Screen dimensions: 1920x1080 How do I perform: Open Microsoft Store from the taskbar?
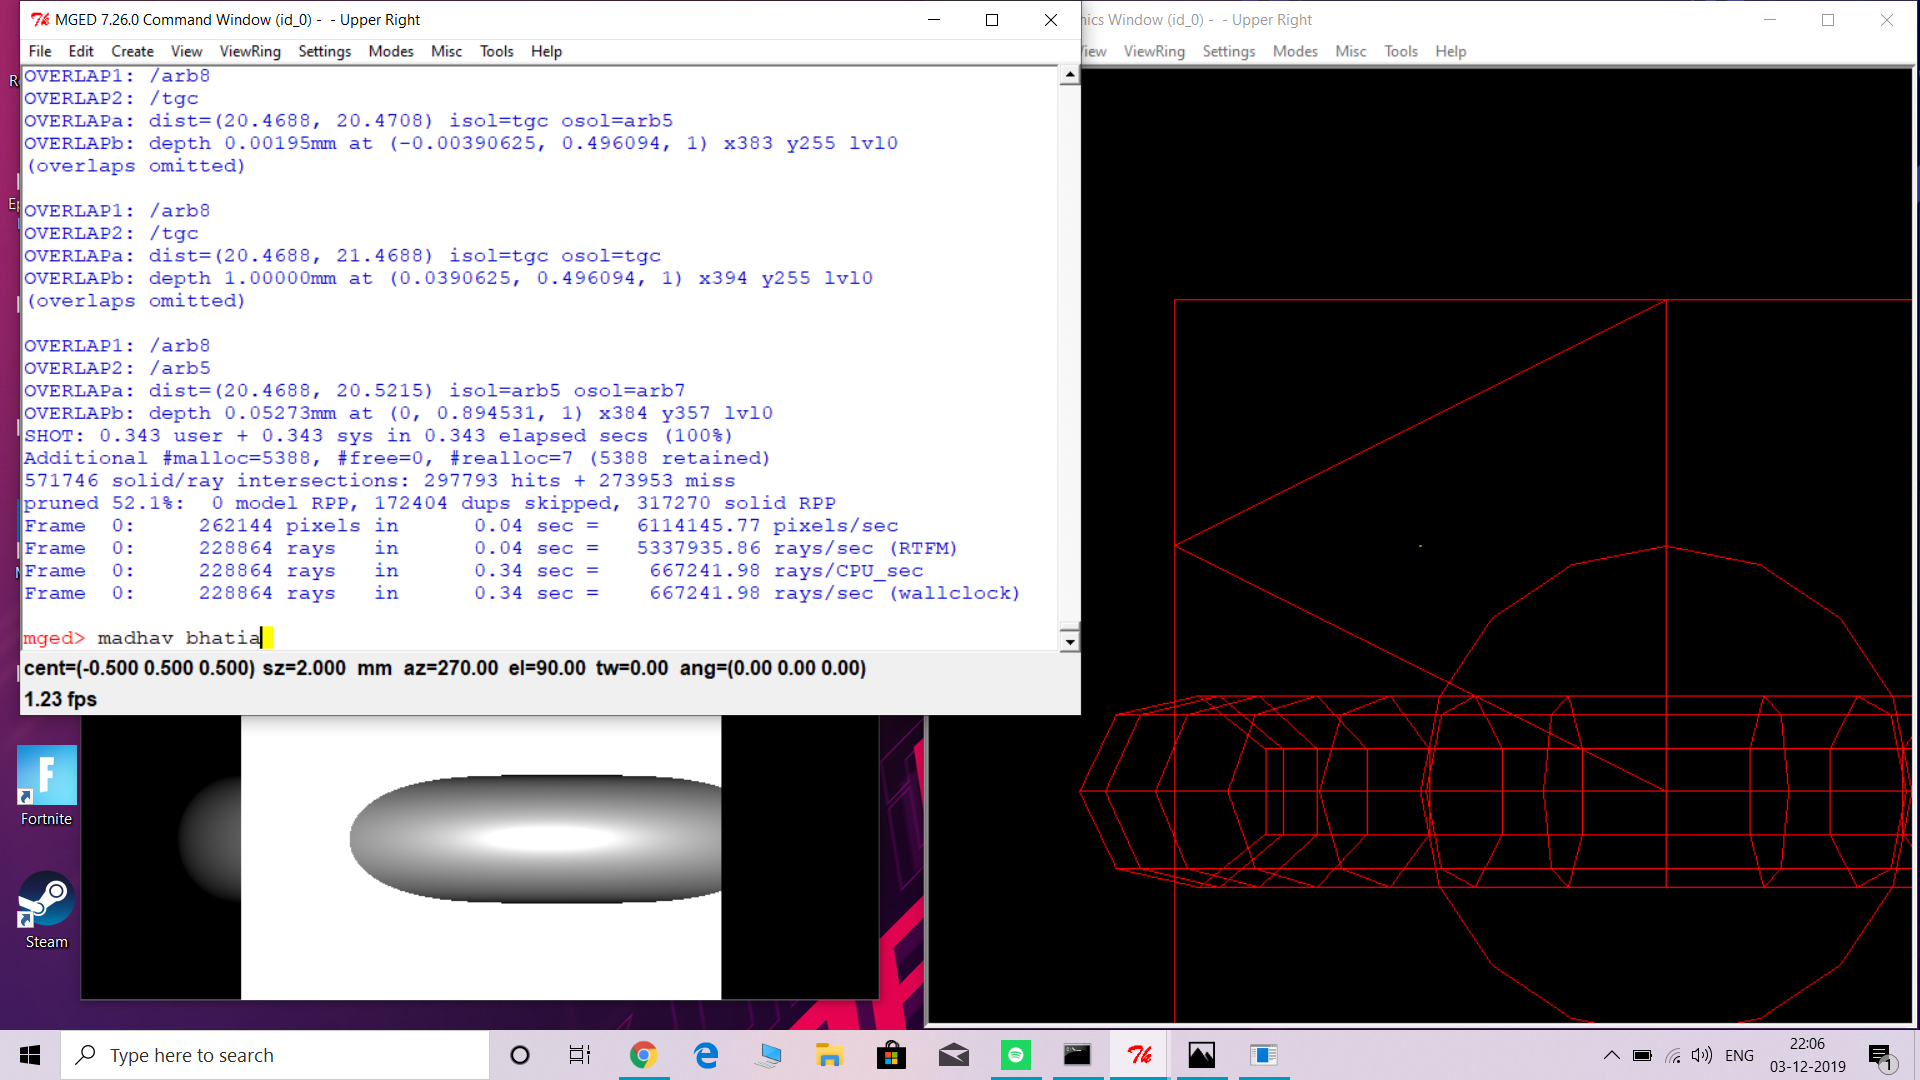[x=891, y=1055]
